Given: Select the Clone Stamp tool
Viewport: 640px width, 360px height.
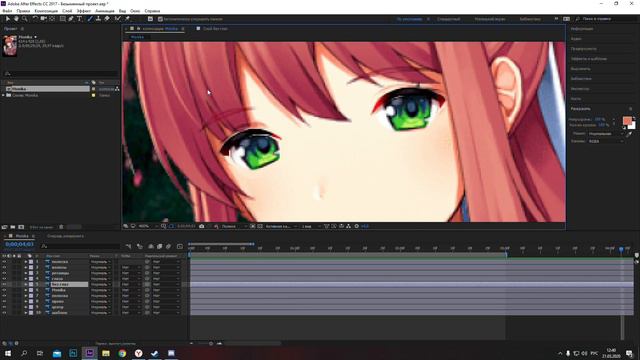Looking at the screenshot, I should coord(98,19).
